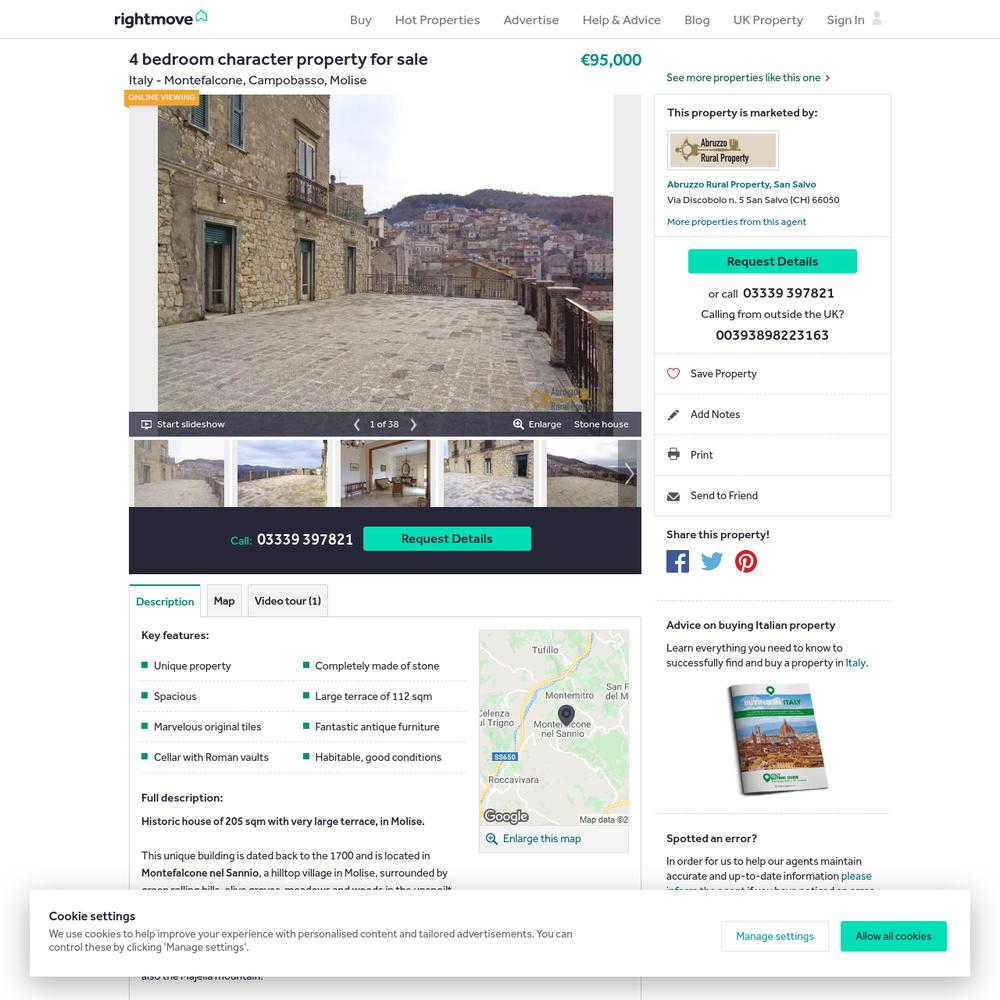1000x1000 pixels.
Task: Click Start slideshow
Action: tap(191, 425)
